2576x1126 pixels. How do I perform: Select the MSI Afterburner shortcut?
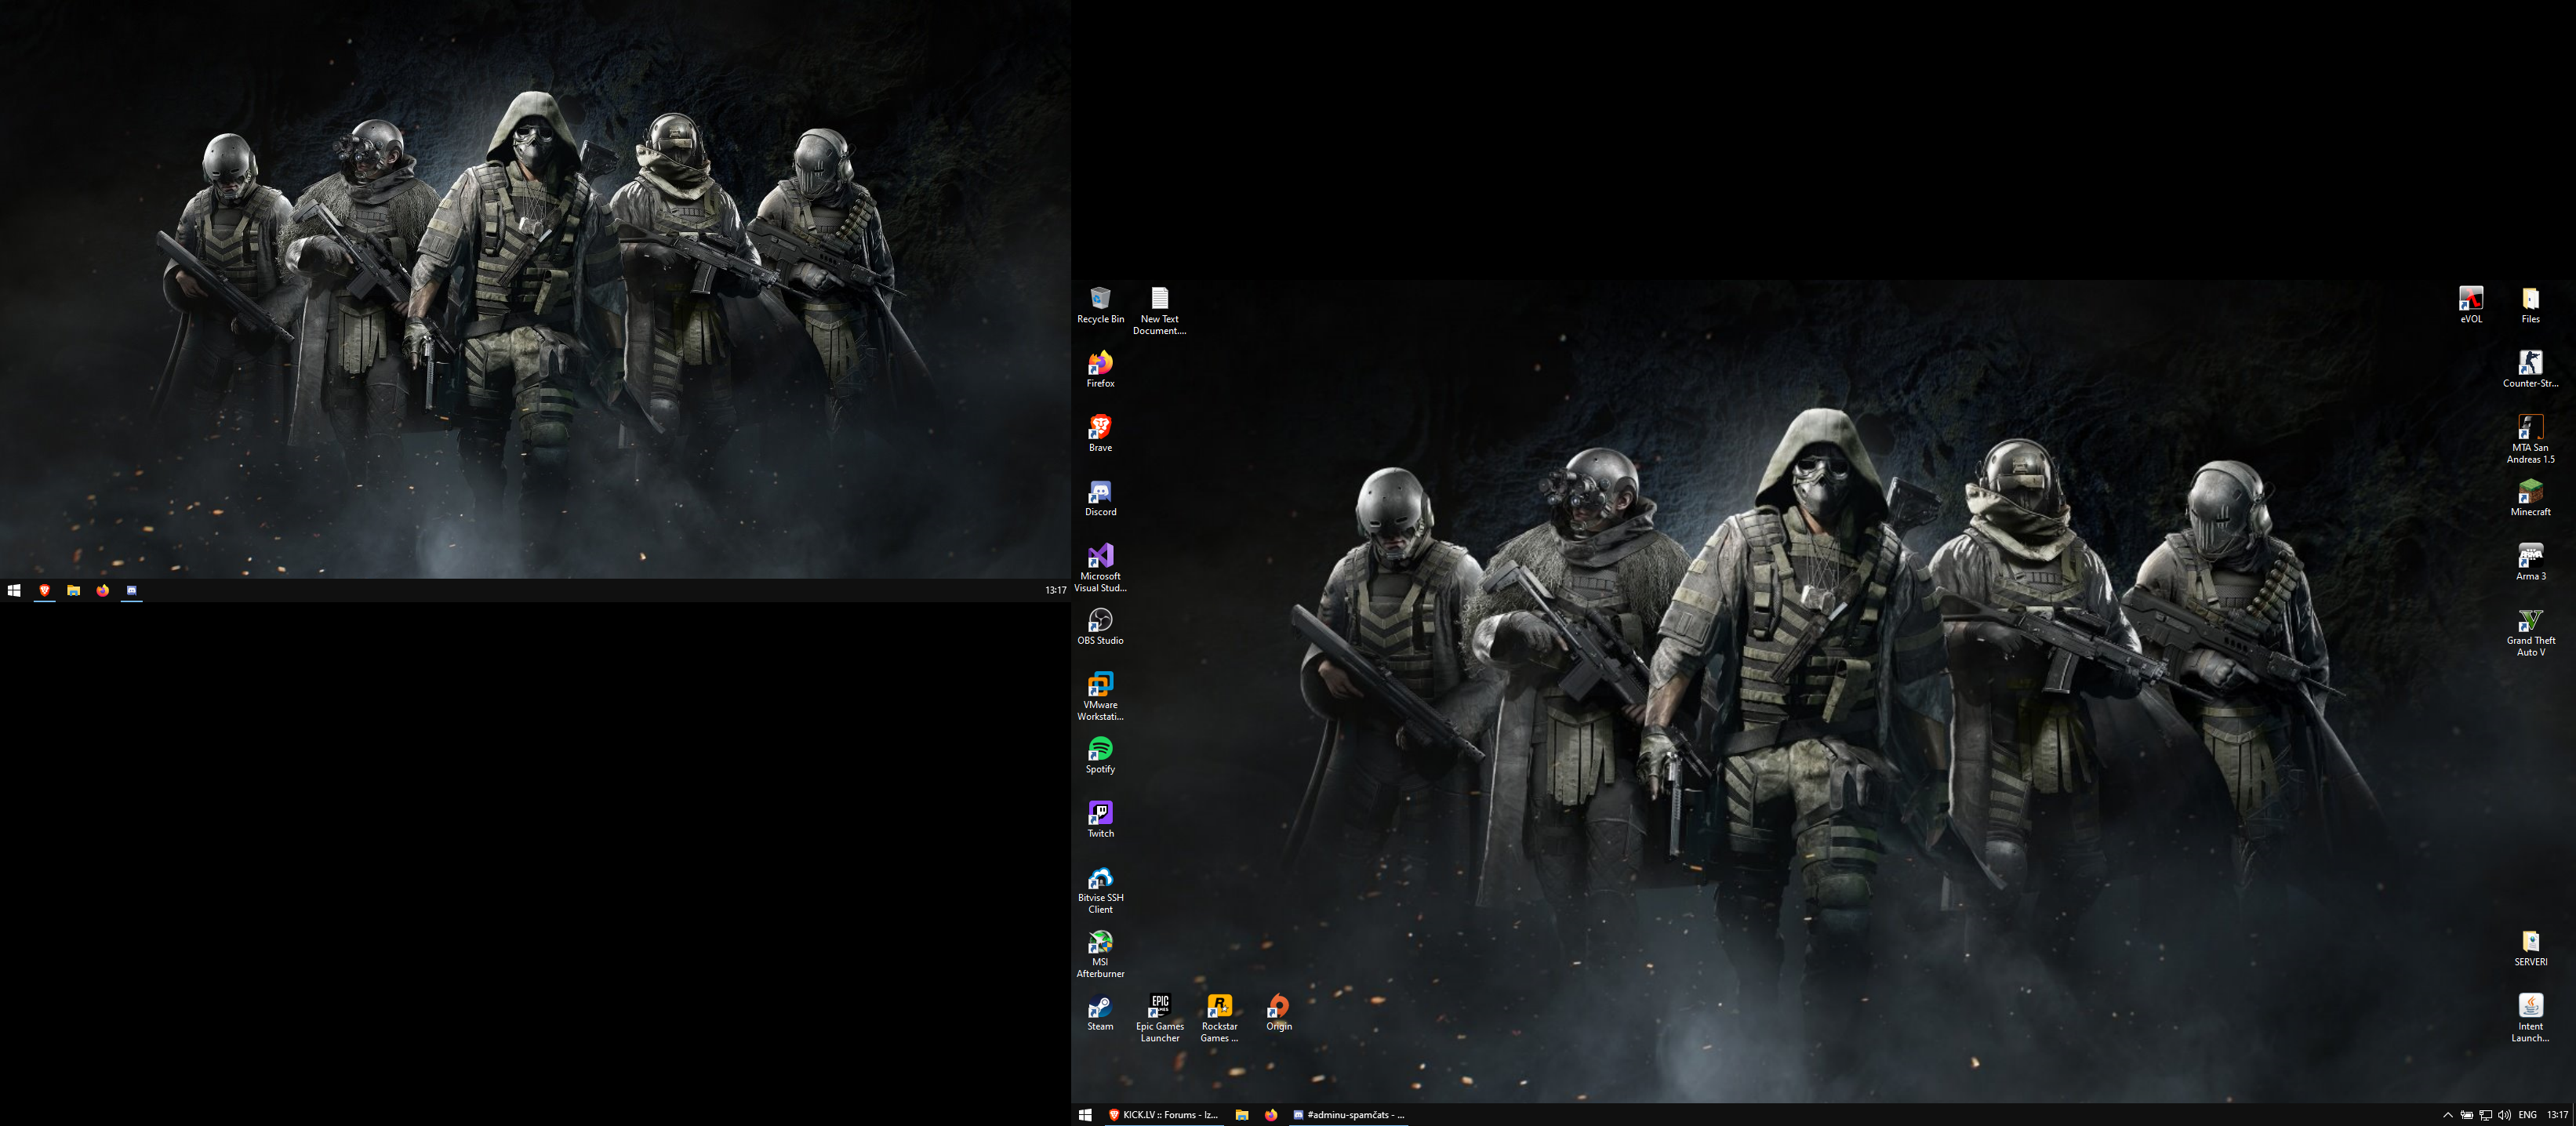(1100, 954)
